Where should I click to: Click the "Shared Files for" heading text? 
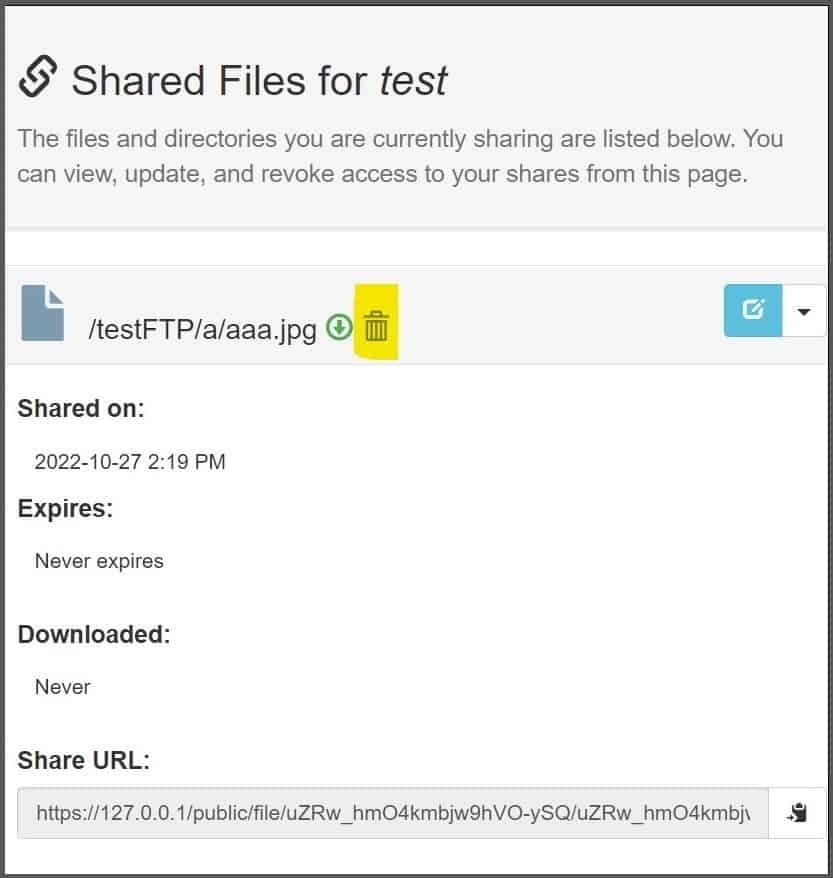point(220,80)
